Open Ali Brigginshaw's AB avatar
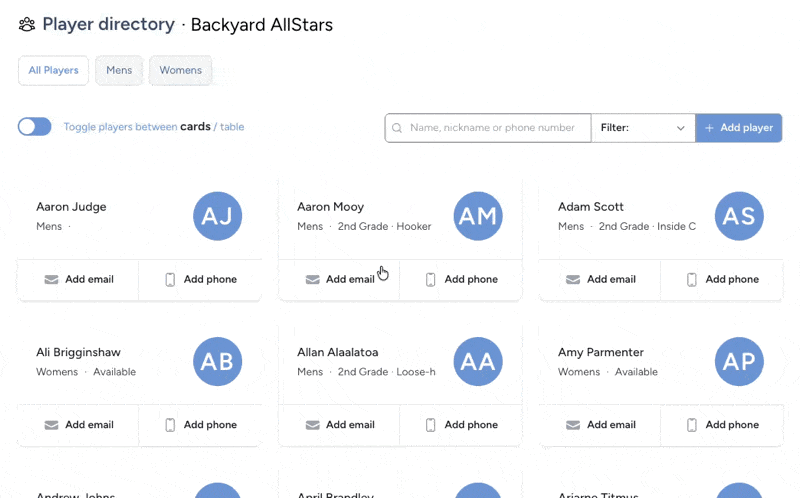The height and width of the screenshot is (498, 800). [x=217, y=361]
